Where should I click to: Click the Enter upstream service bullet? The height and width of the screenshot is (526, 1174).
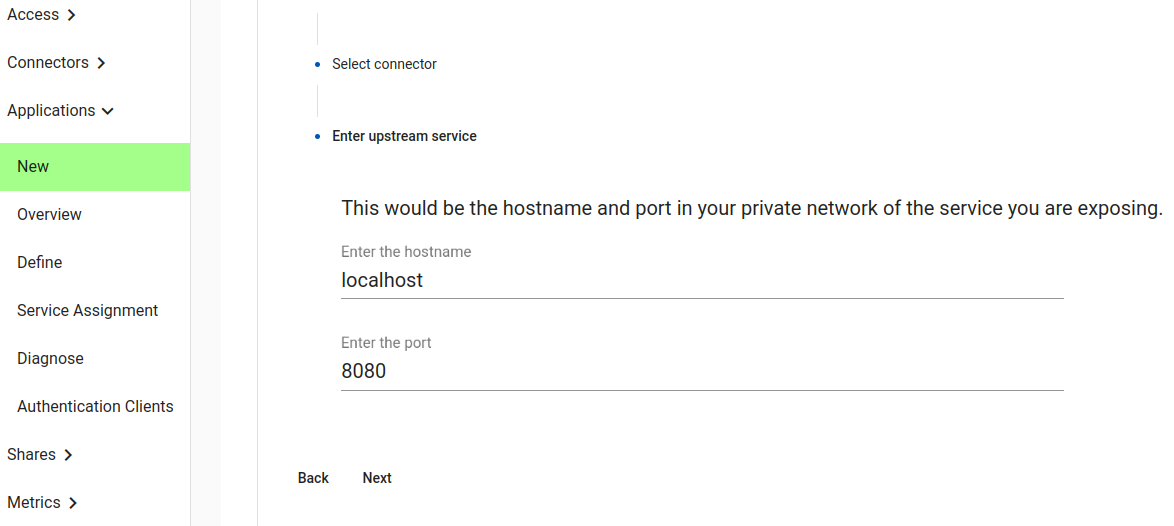pyautogui.click(x=318, y=136)
